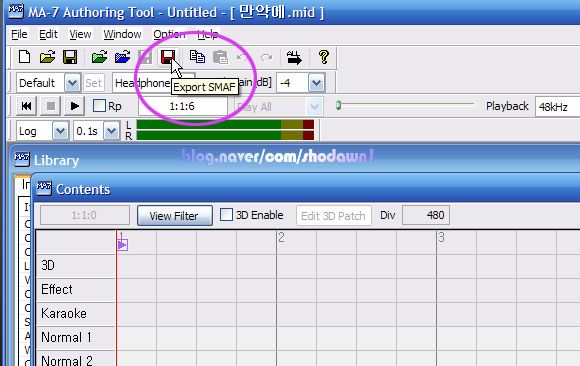Toggle the Rp repeat checkbox

(99, 106)
